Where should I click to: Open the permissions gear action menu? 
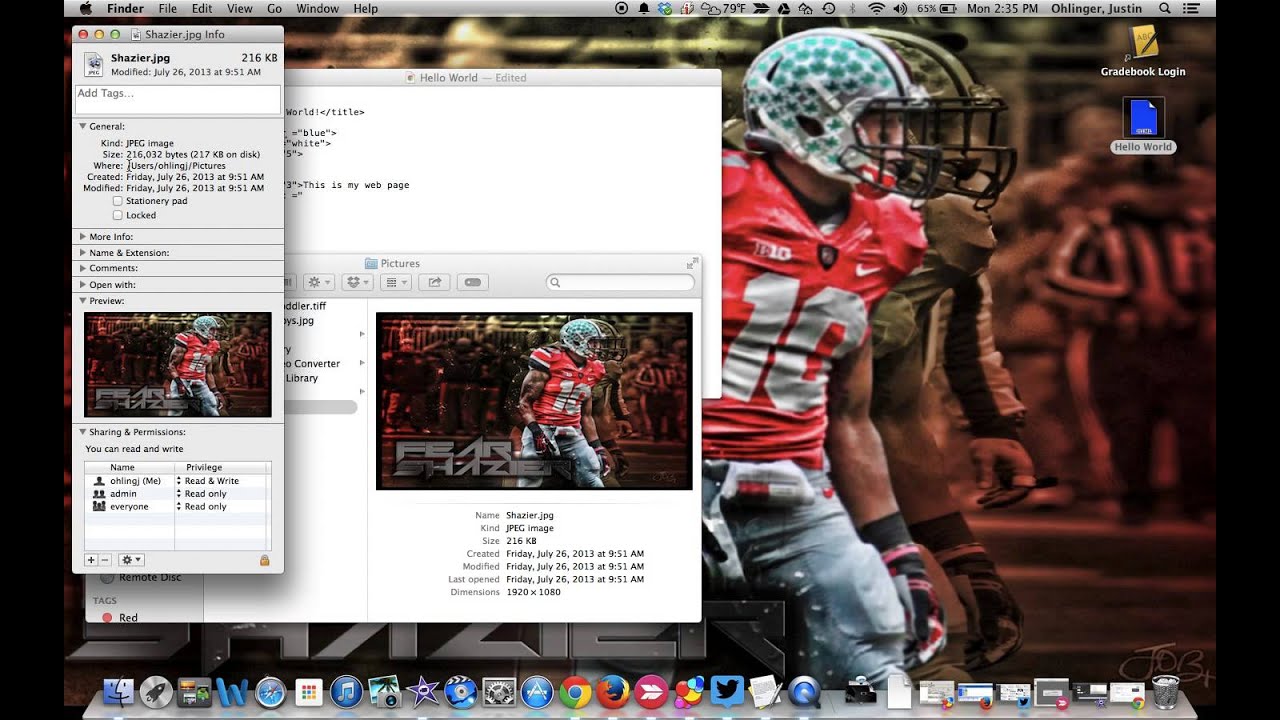131,560
